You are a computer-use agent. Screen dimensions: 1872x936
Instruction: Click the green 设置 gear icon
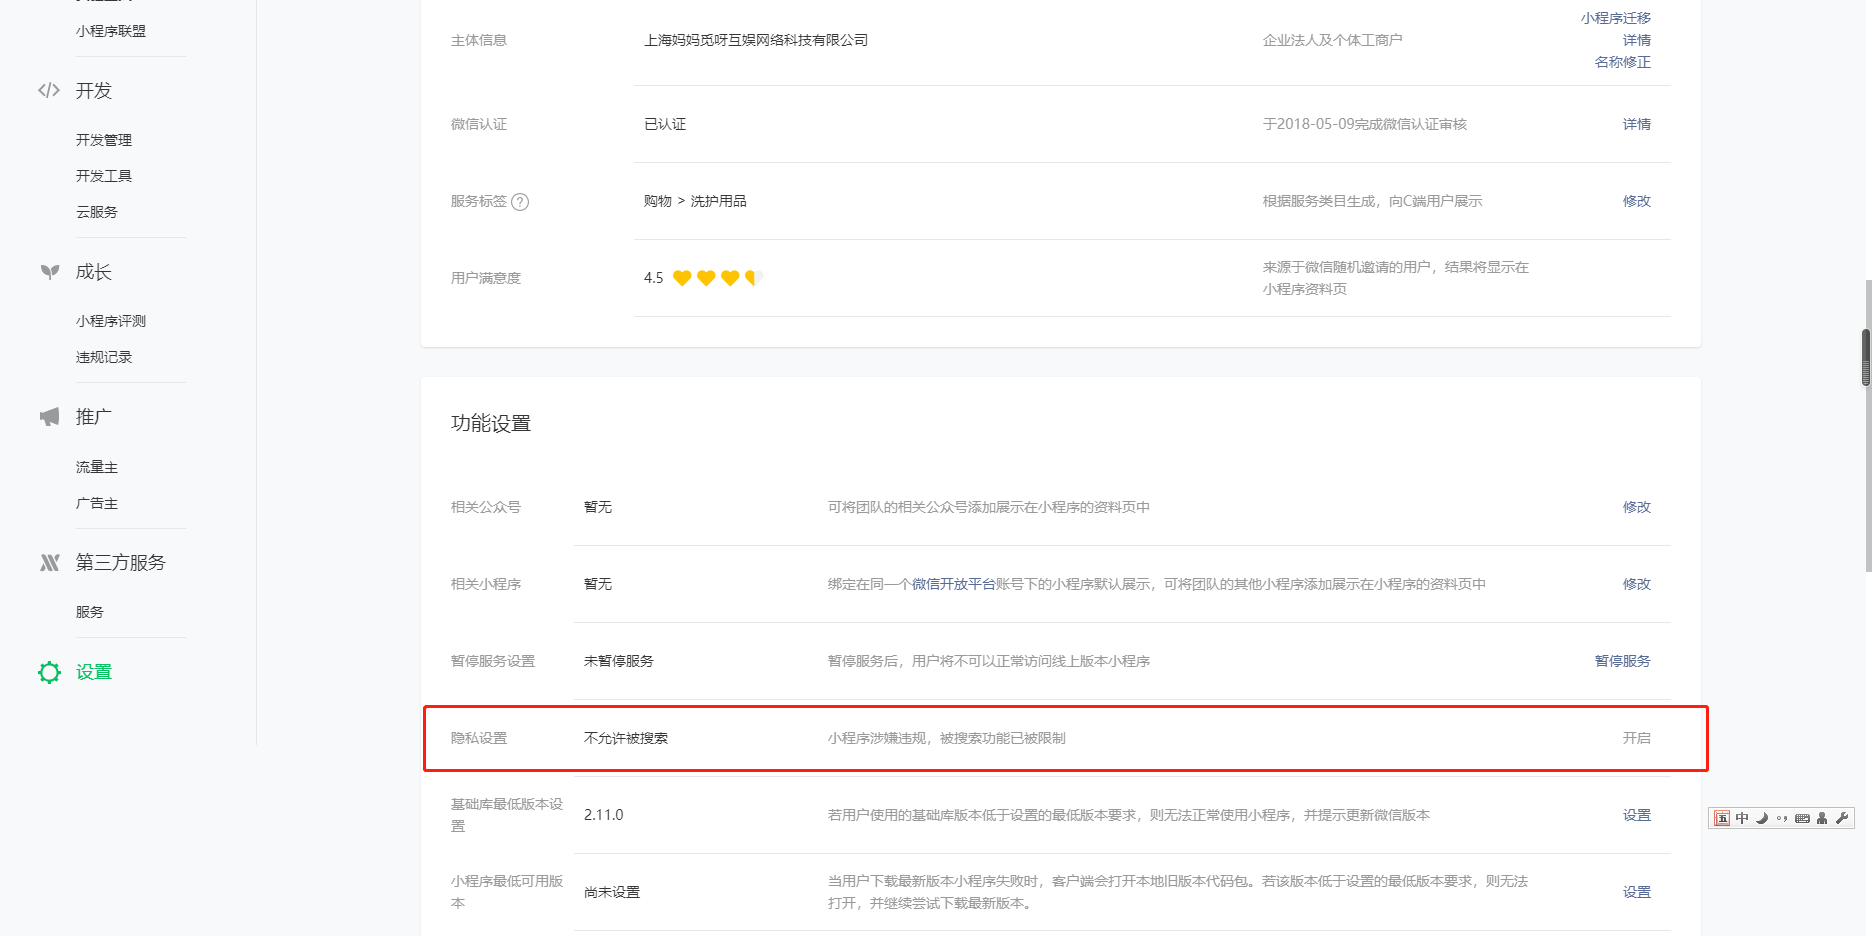(x=49, y=672)
